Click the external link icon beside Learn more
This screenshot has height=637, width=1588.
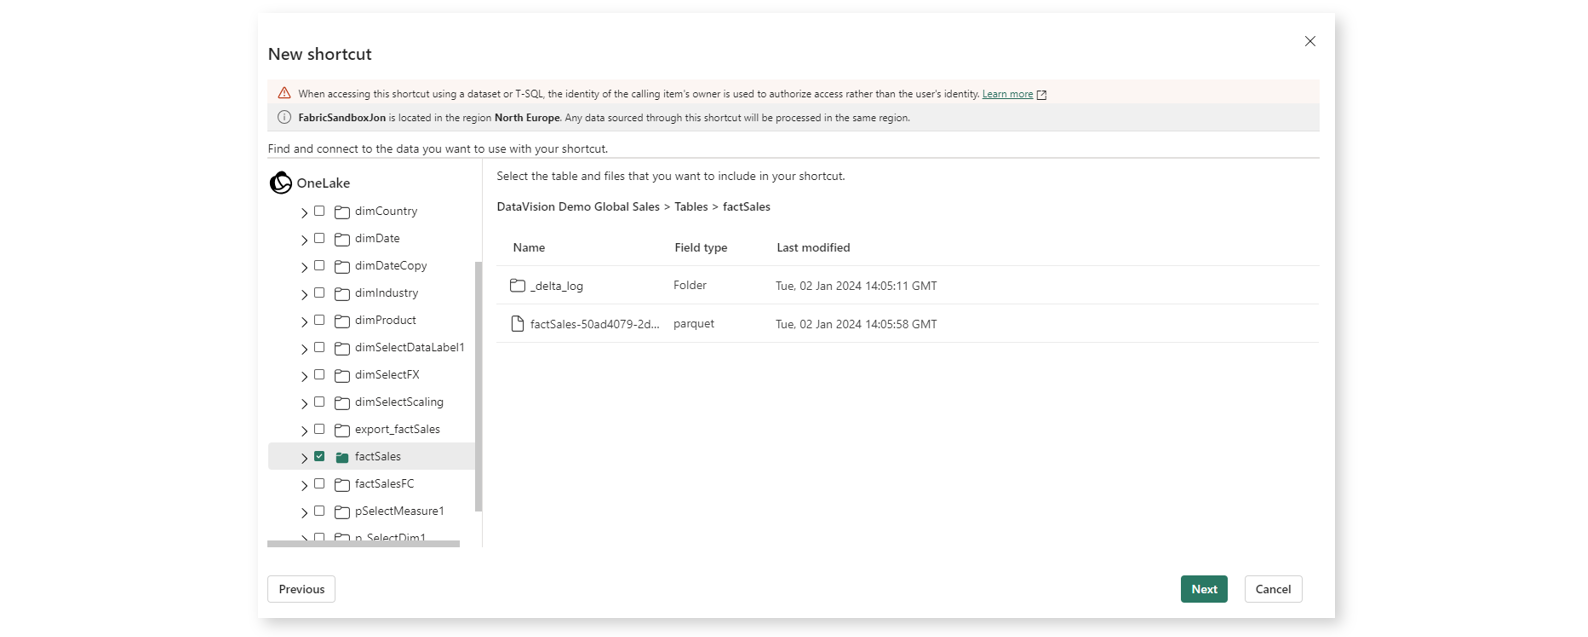tap(1042, 94)
